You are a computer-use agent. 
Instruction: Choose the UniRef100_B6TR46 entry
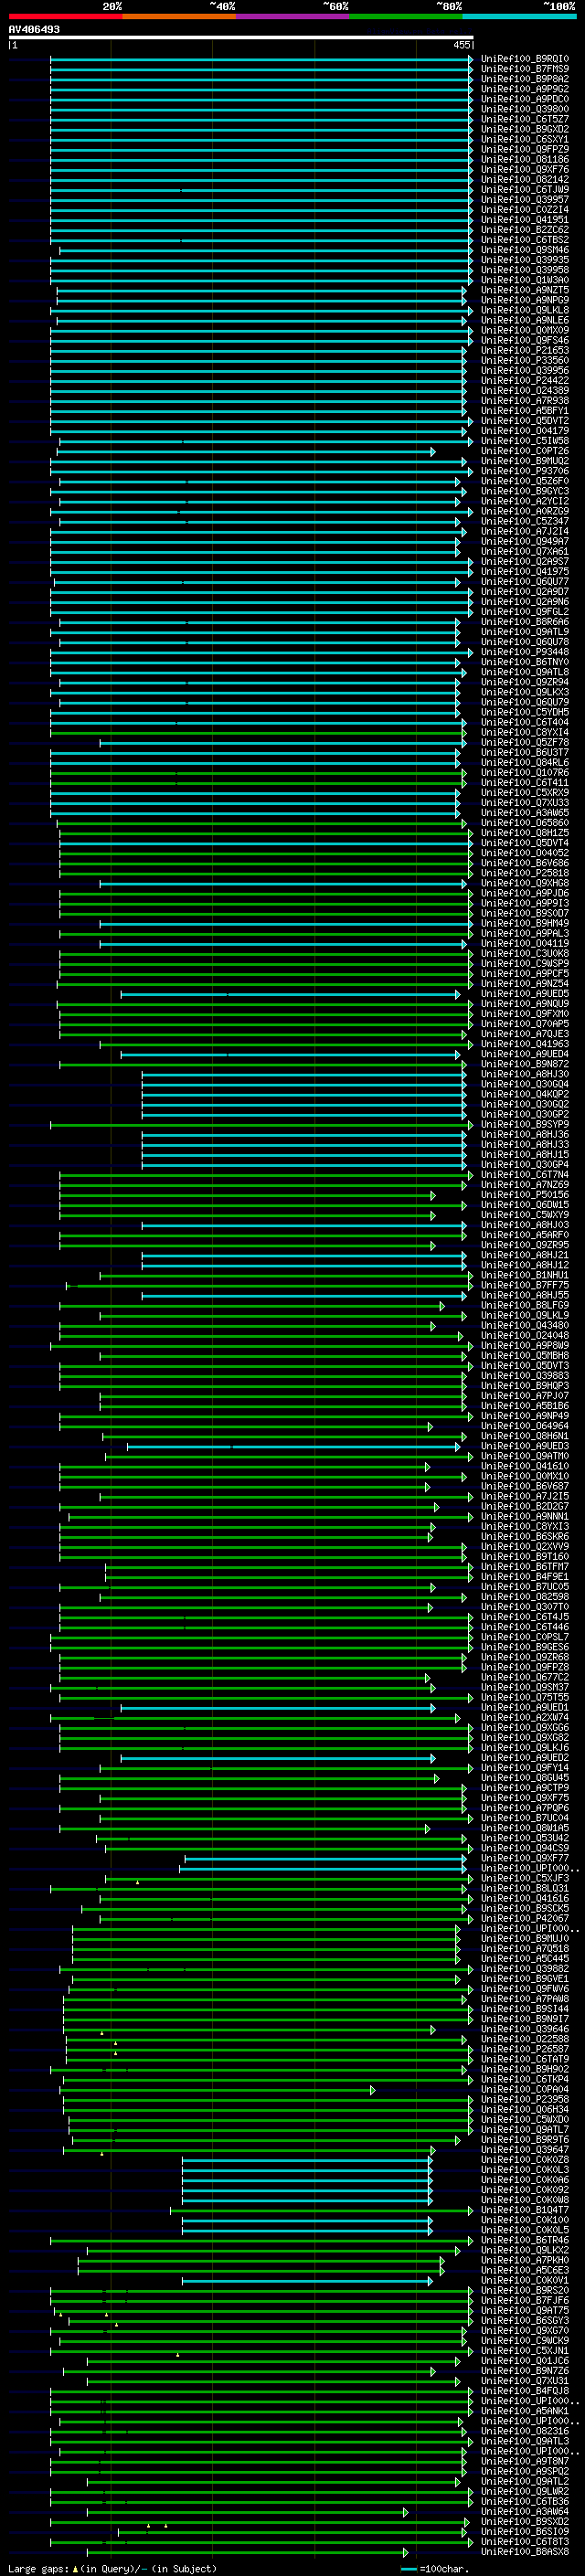[x=525, y=2240]
